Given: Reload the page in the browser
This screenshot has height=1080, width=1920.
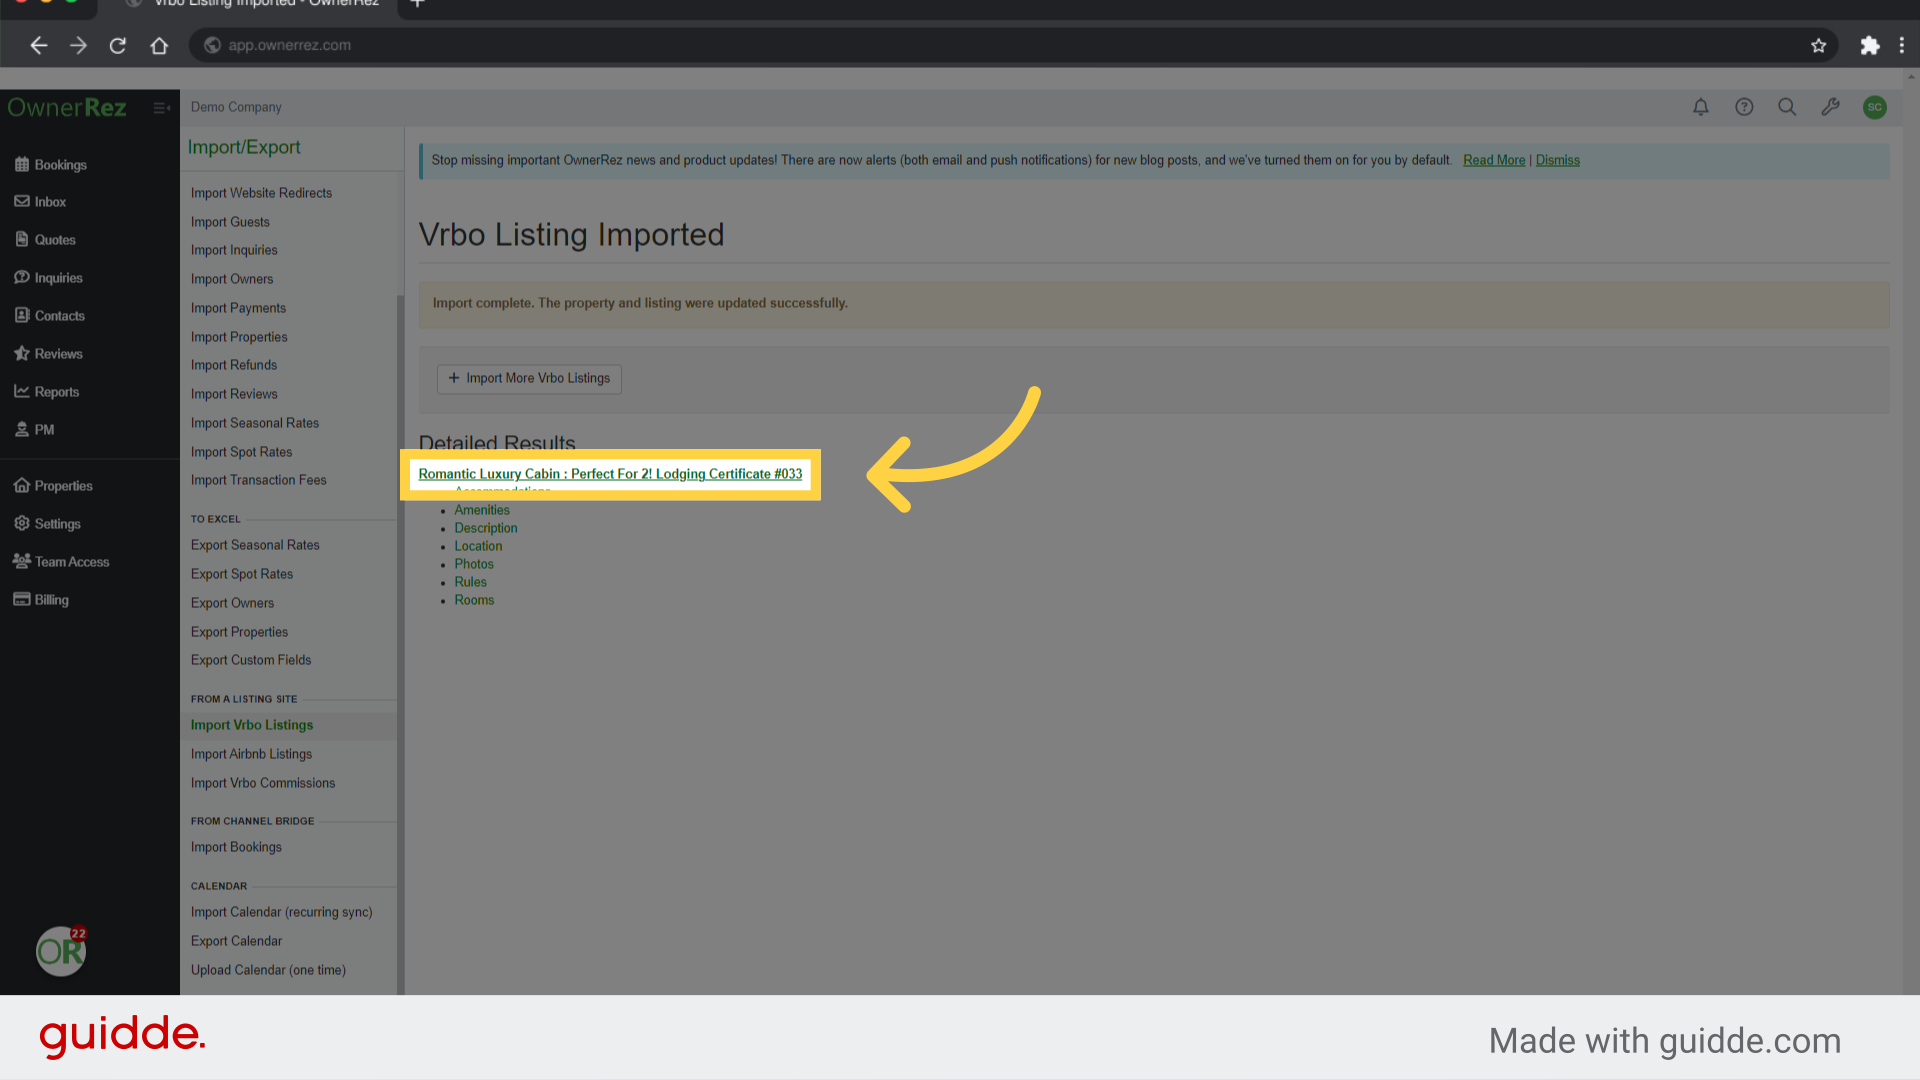Looking at the screenshot, I should click(x=118, y=45).
